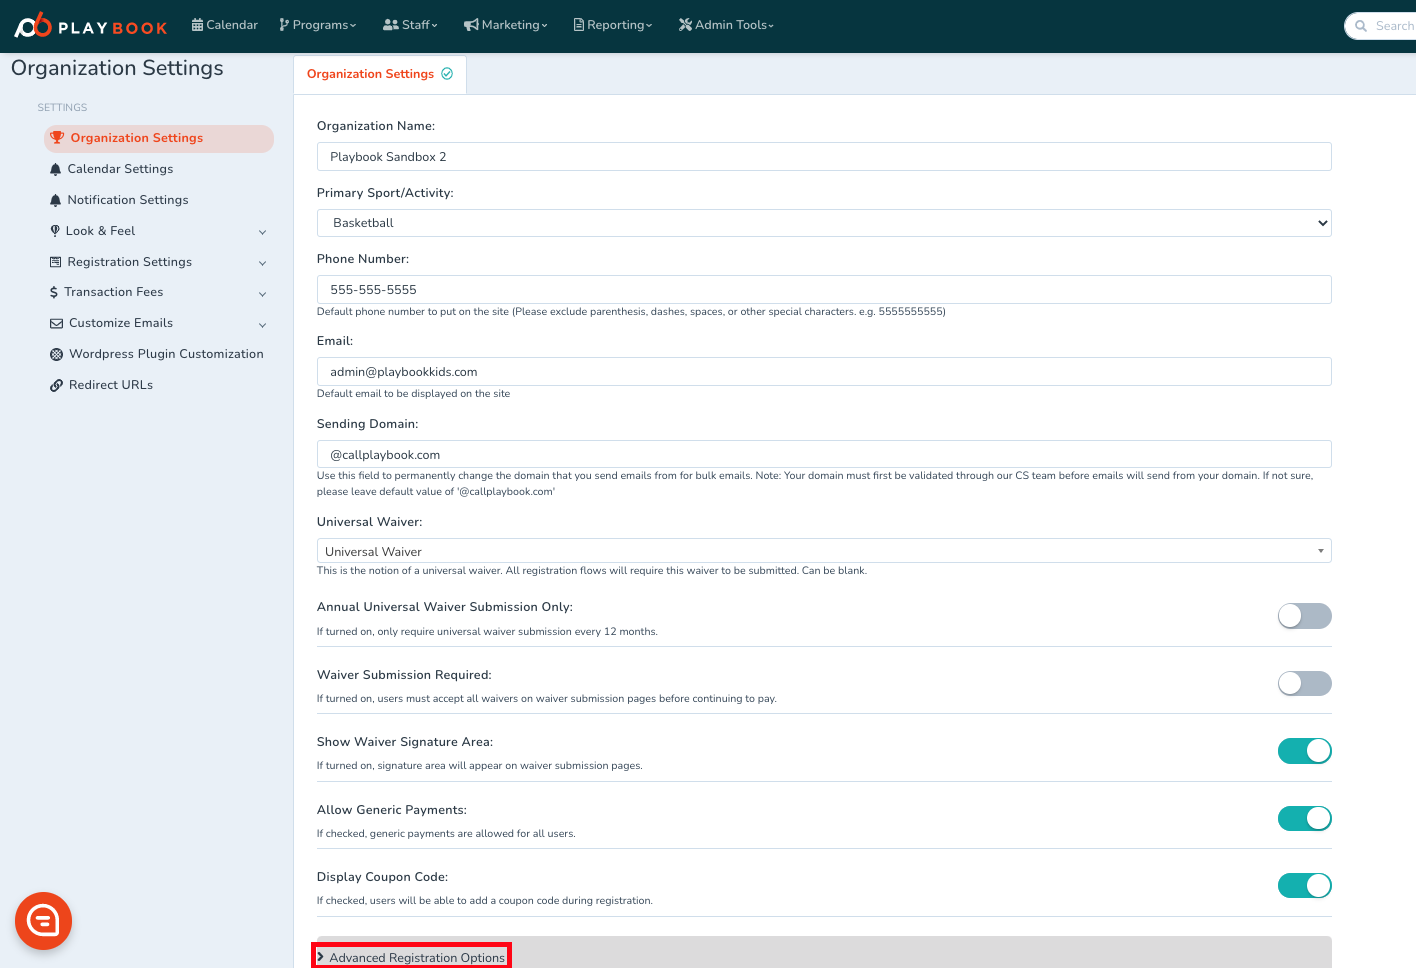Image resolution: width=1416 pixels, height=968 pixels.
Task: Click the link icon beside Redirect URLs
Action: click(57, 386)
